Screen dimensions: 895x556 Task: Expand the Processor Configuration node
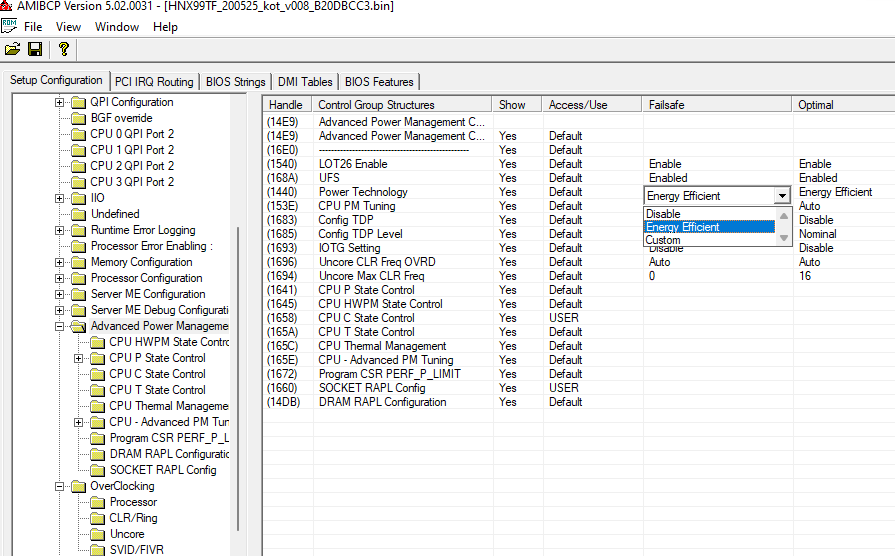pyautogui.click(x=59, y=279)
